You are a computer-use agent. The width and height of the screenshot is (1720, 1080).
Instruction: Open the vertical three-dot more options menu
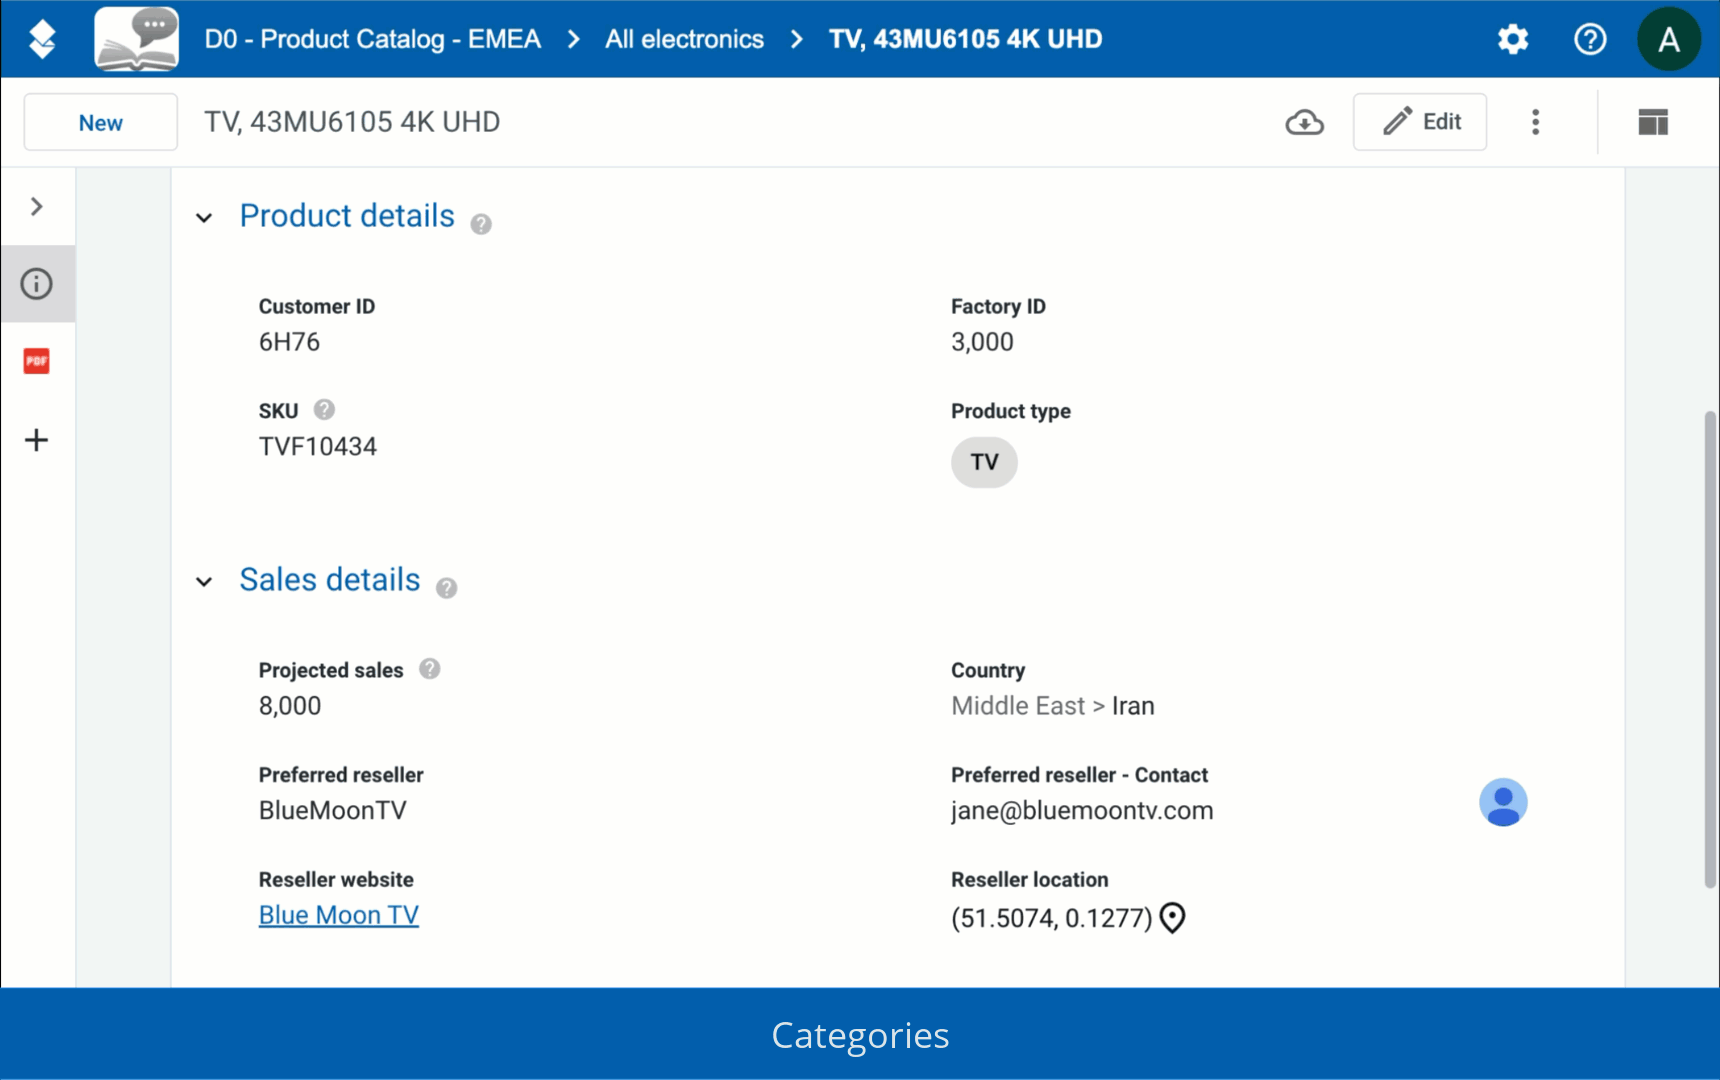(1536, 122)
